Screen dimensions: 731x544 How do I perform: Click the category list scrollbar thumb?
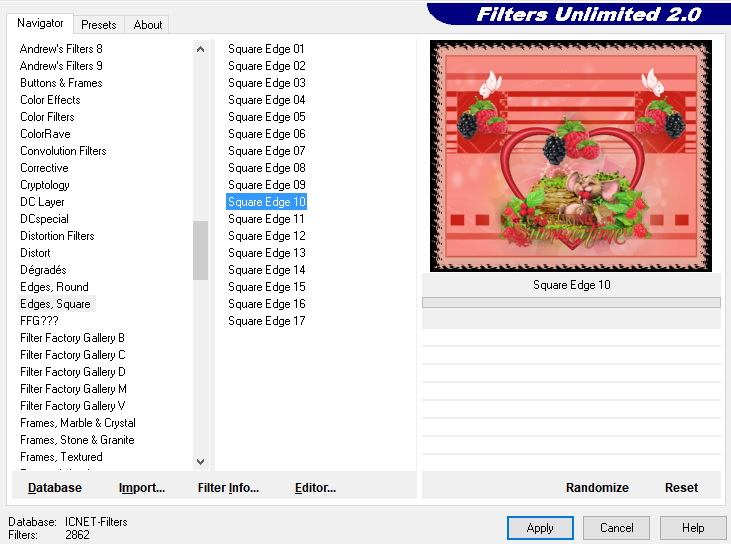pos(200,250)
